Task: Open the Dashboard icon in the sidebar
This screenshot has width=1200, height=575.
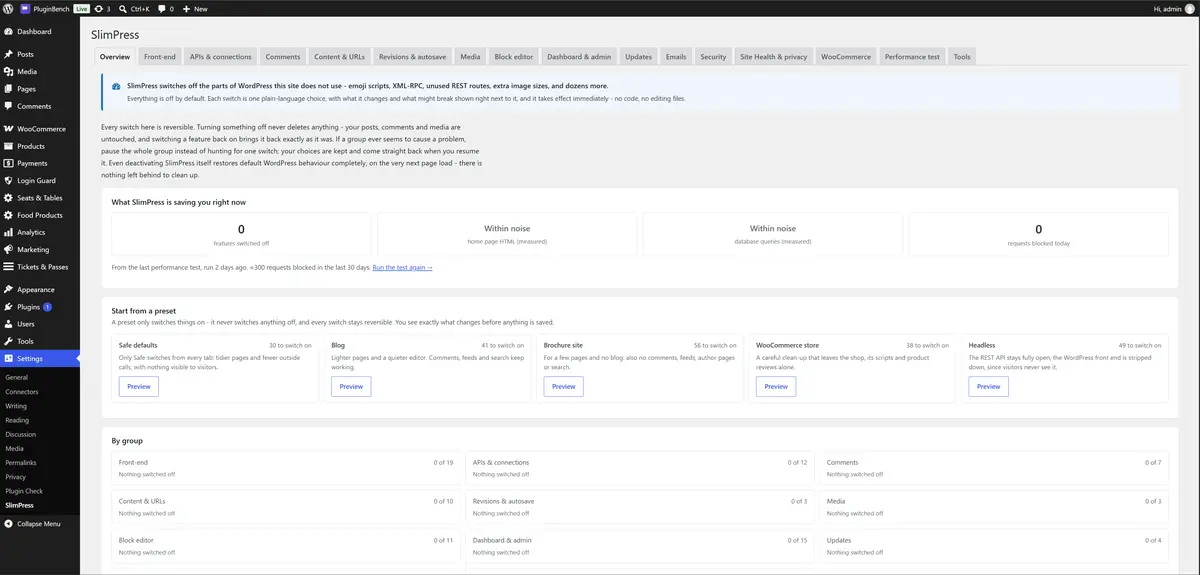Action: 8,32
